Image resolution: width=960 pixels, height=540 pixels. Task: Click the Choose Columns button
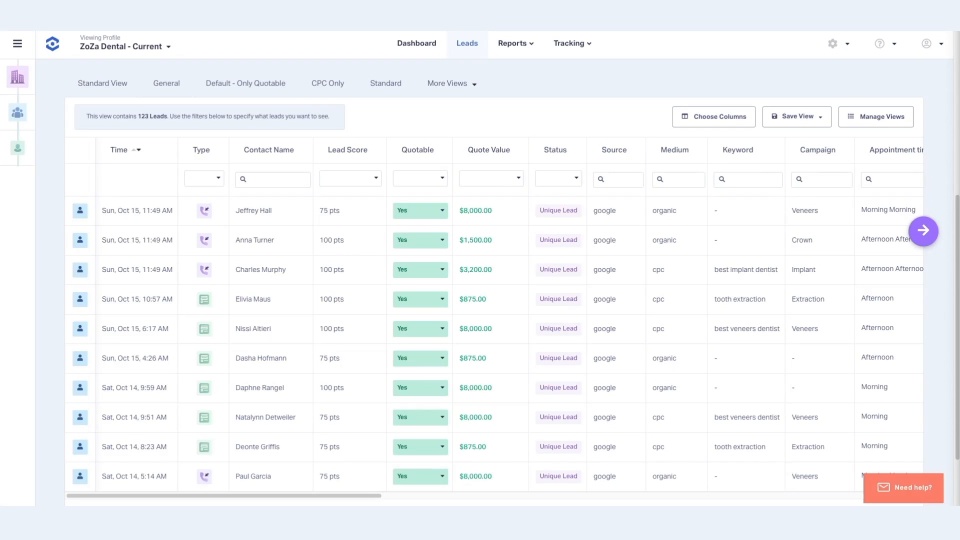click(713, 117)
